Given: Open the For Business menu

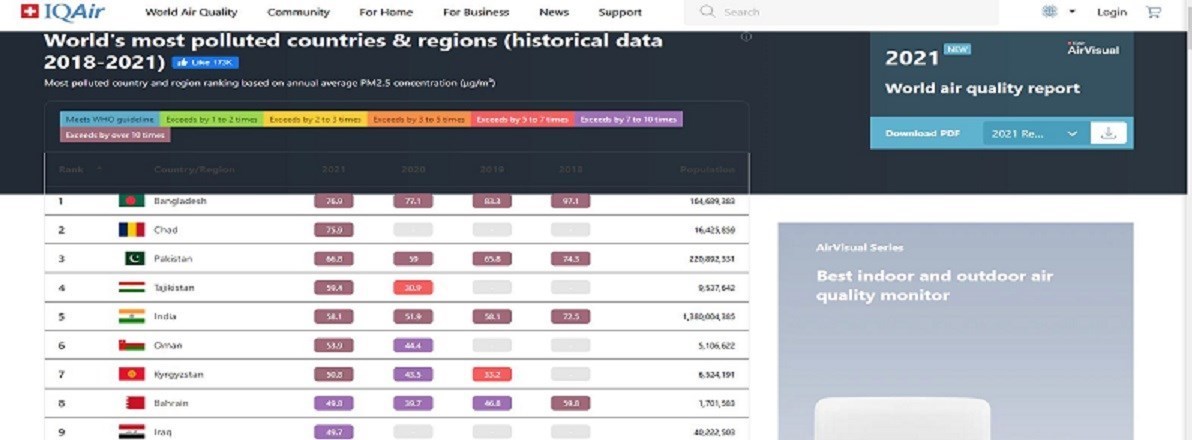Looking at the screenshot, I should pyautogui.click(x=475, y=13).
